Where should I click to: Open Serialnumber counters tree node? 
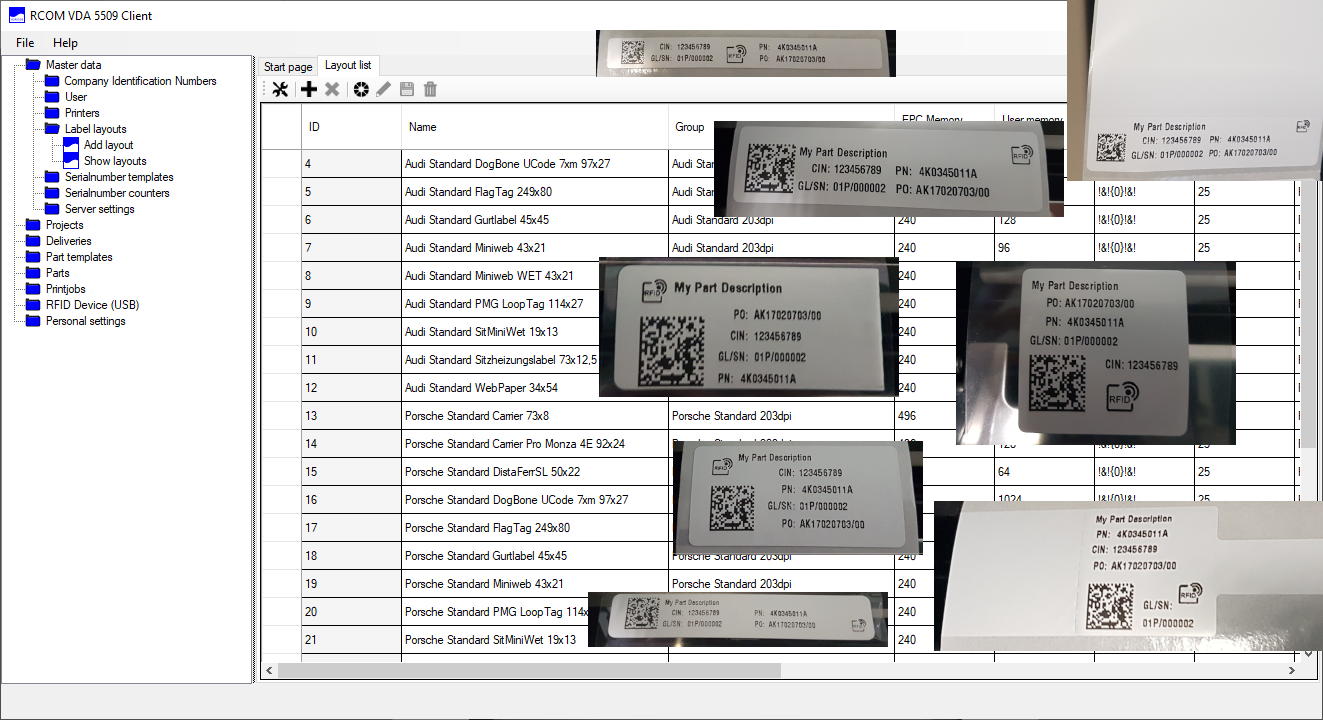click(117, 193)
